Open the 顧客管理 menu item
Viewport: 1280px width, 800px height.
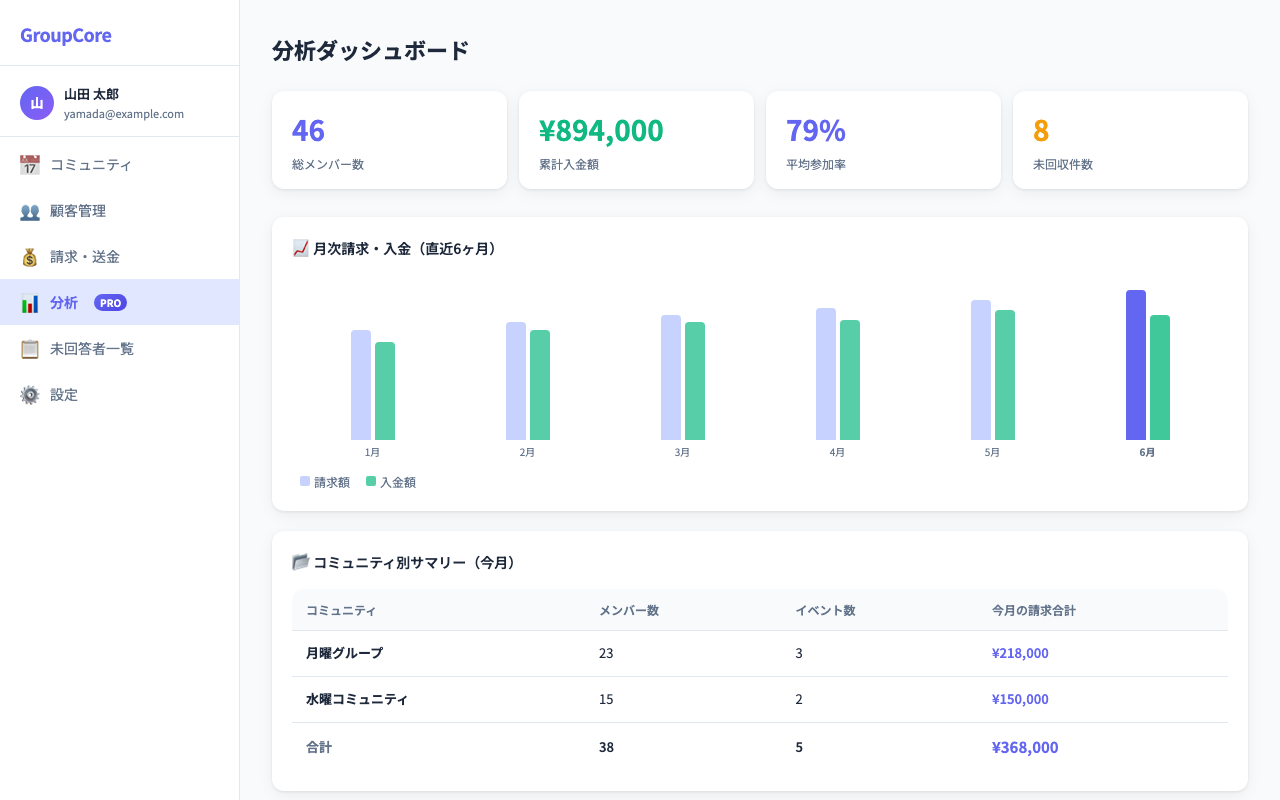point(119,211)
